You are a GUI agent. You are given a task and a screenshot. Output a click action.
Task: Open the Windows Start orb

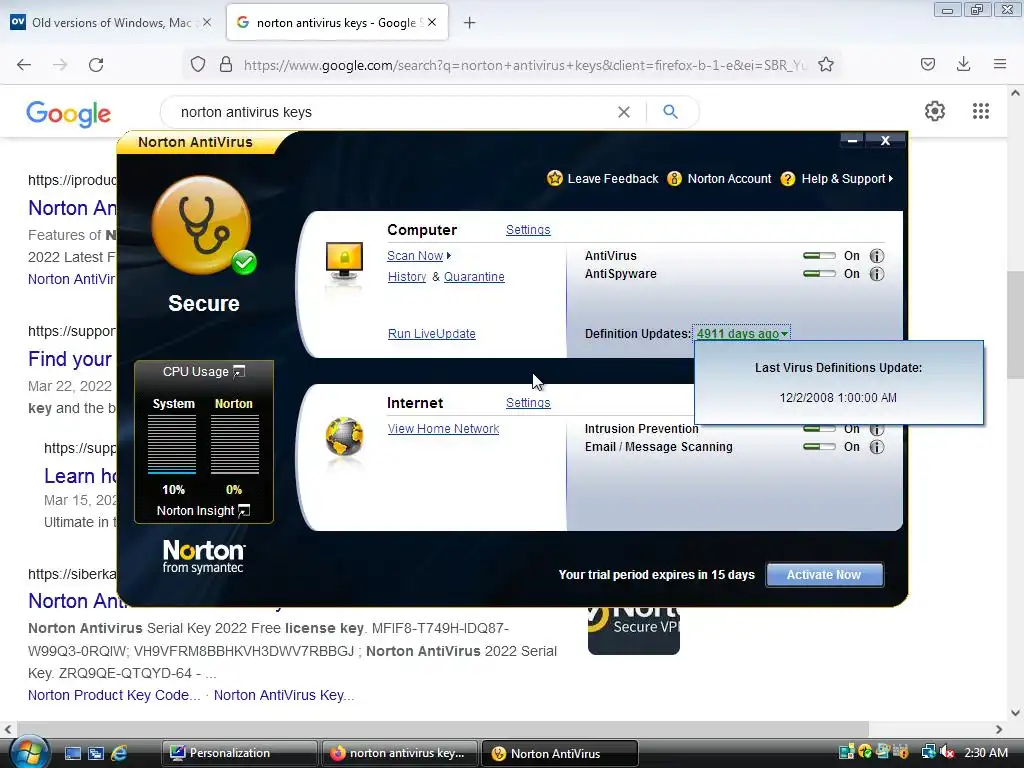tap(29, 752)
